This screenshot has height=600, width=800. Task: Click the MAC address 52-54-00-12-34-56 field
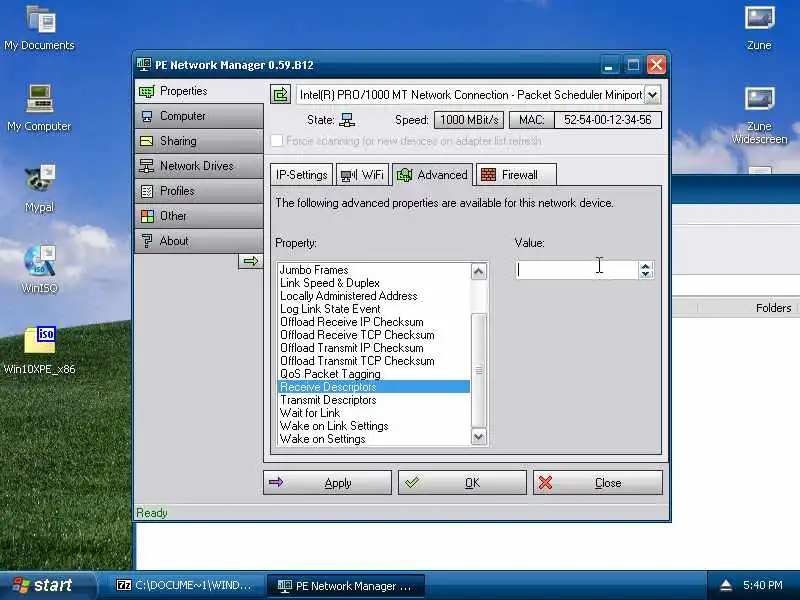[608, 120]
